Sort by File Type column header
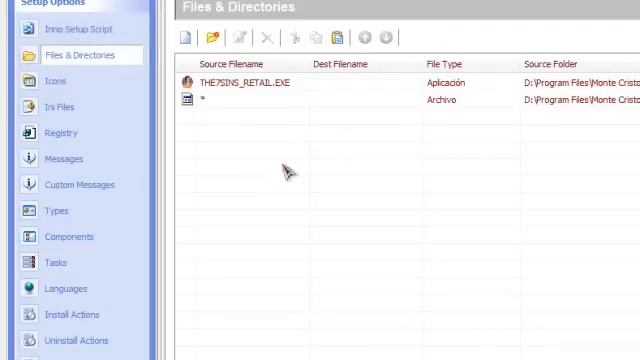The height and width of the screenshot is (360, 640). coord(444,64)
